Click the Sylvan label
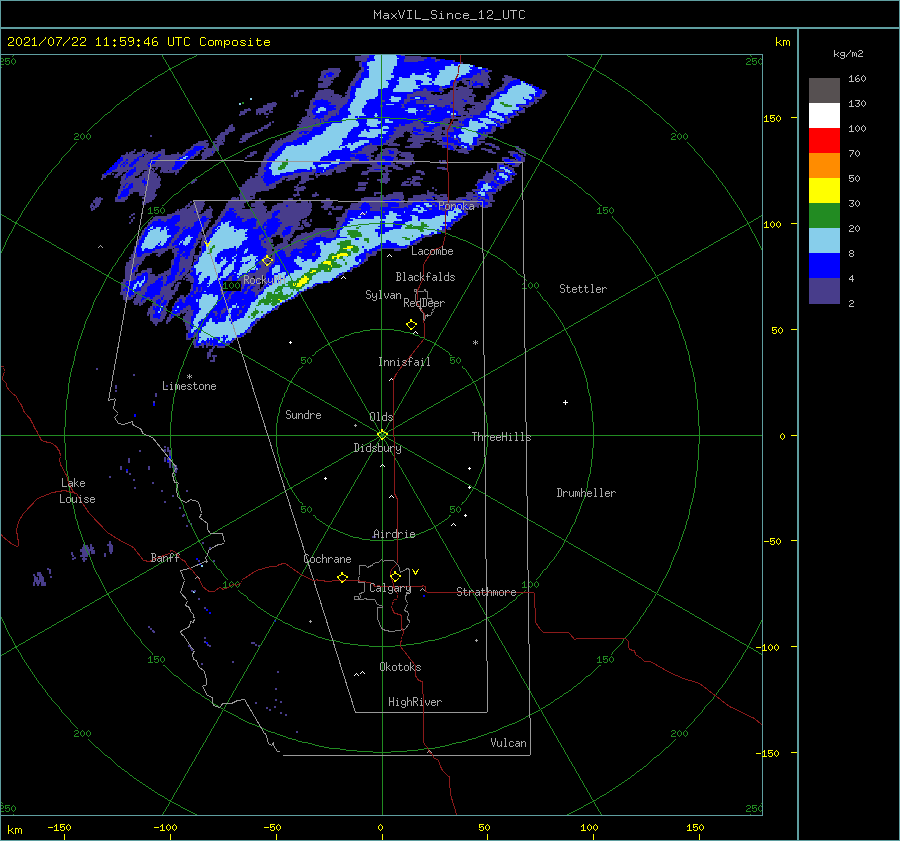The height and width of the screenshot is (841, 900). click(x=383, y=295)
